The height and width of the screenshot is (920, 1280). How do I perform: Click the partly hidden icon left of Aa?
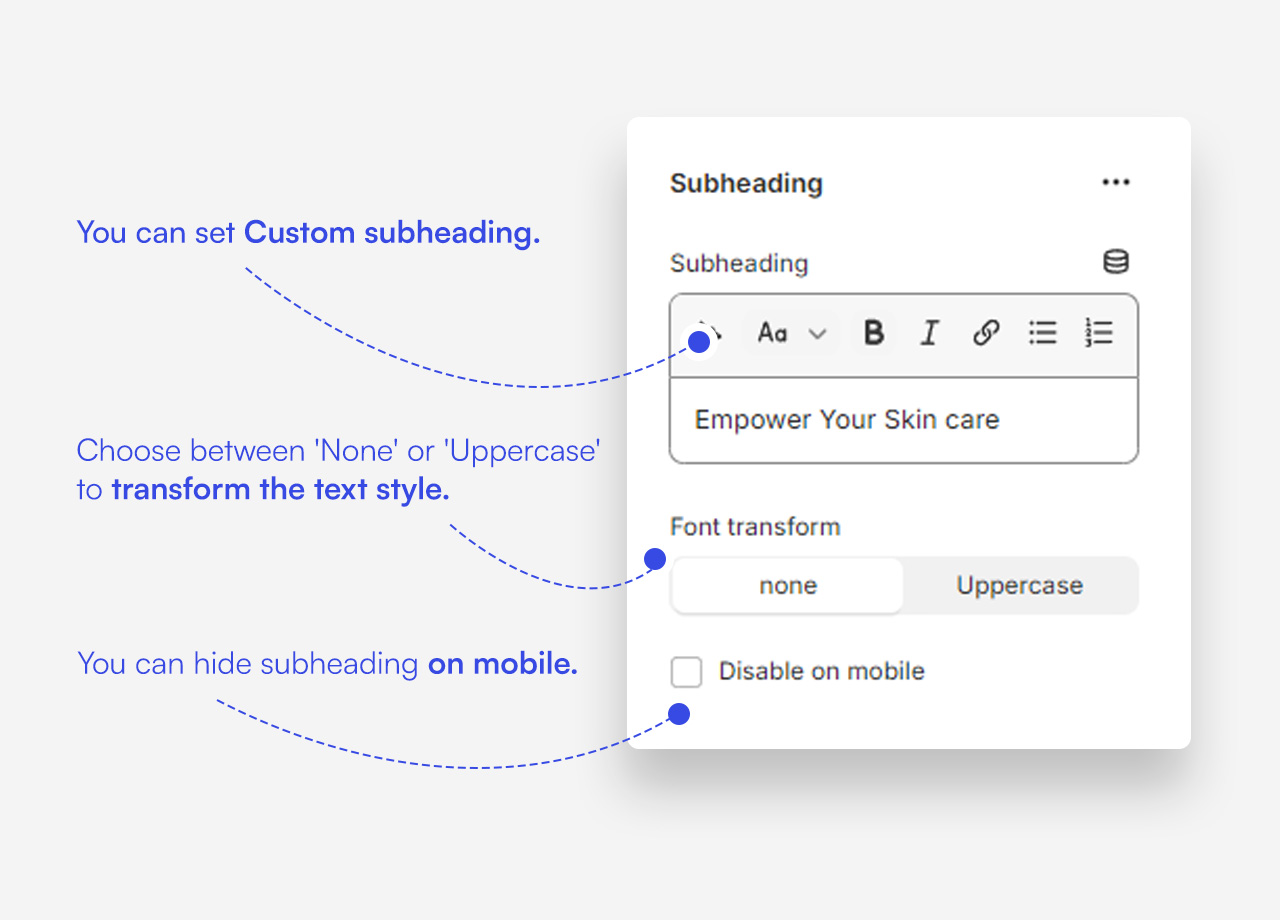tap(712, 330)
